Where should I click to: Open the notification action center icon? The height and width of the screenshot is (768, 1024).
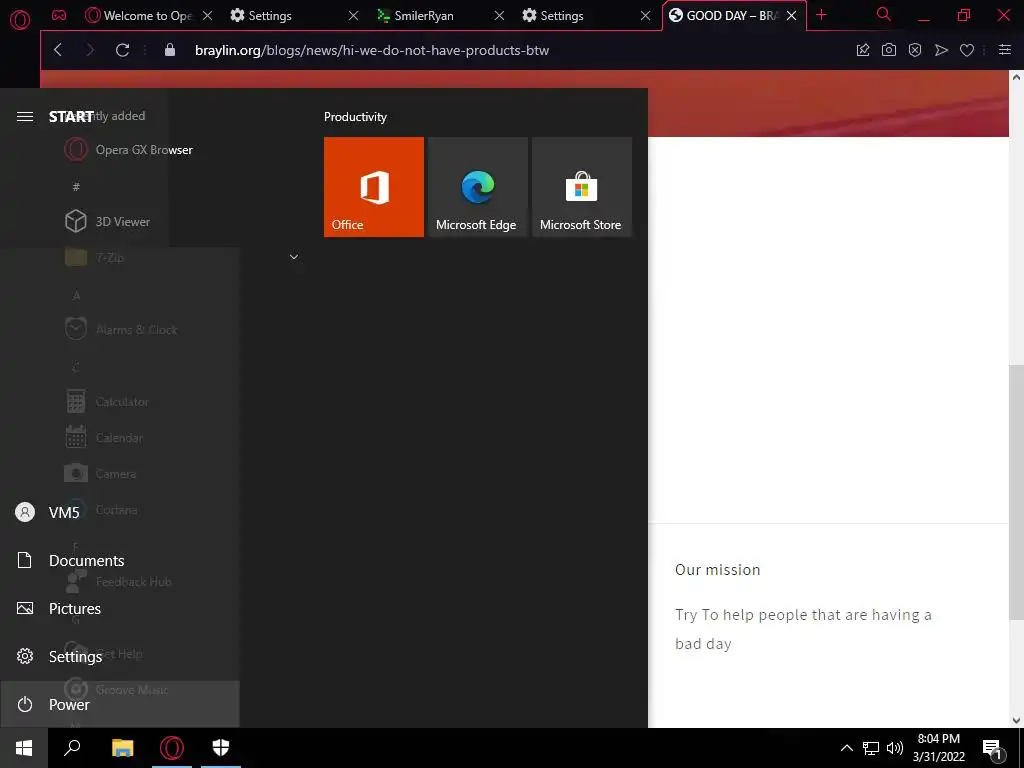(993, 748)
